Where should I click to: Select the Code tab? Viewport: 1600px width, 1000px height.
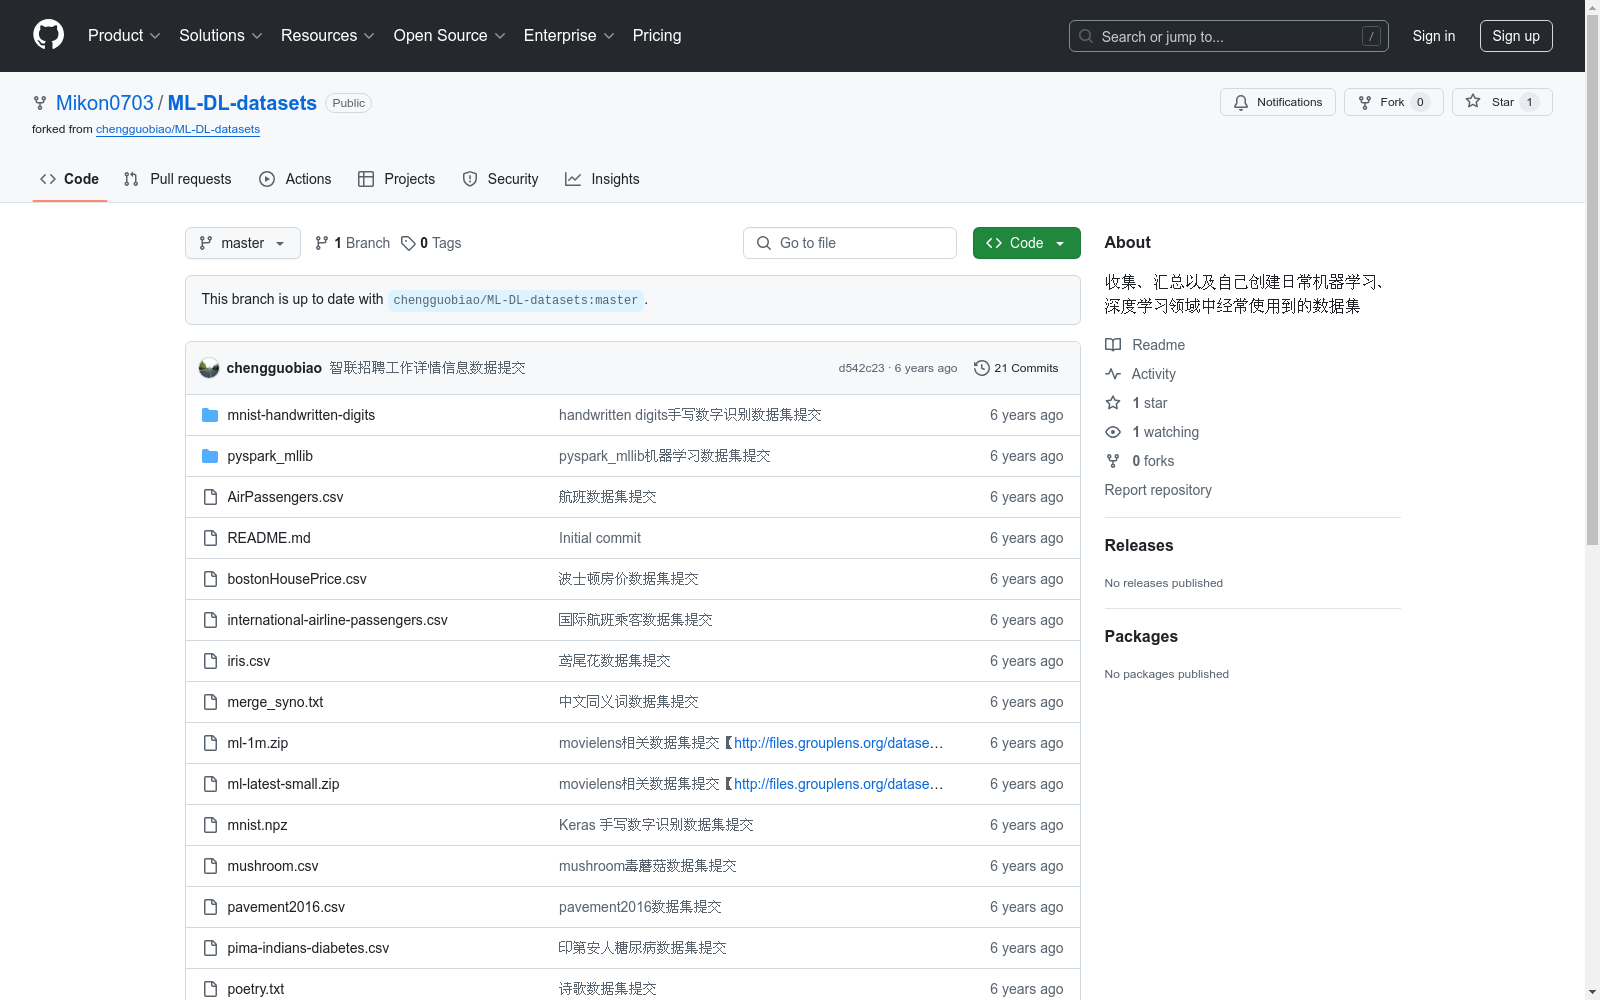pyautogui.click(x=69, y=179)
